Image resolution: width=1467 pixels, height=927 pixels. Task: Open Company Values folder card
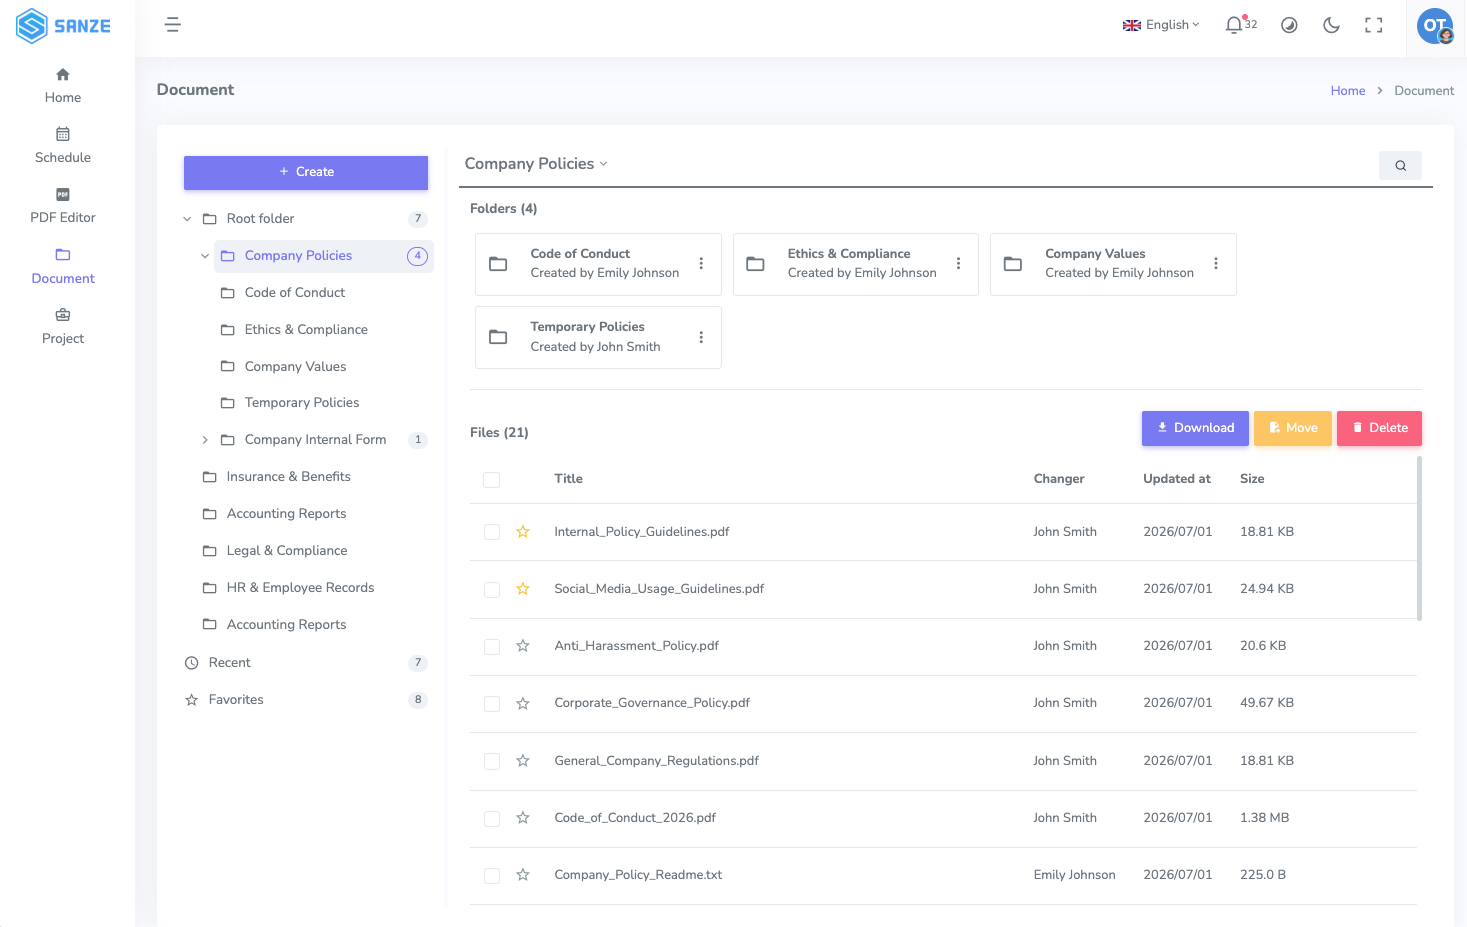(x=1113, y=264)
